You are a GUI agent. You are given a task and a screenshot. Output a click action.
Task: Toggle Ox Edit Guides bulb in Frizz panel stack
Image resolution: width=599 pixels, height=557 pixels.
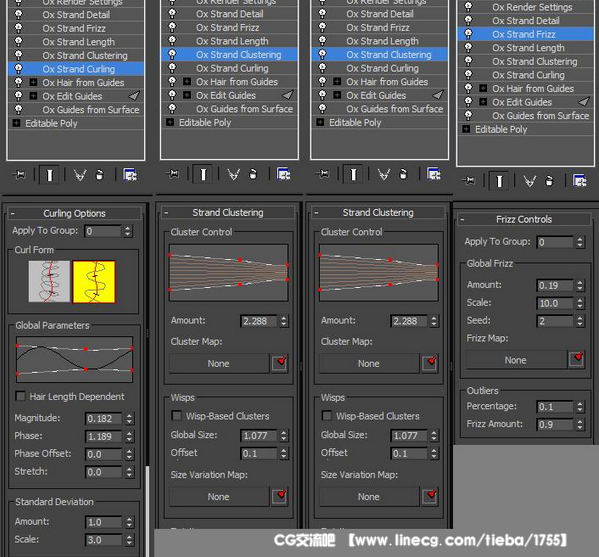pos(468,102)
